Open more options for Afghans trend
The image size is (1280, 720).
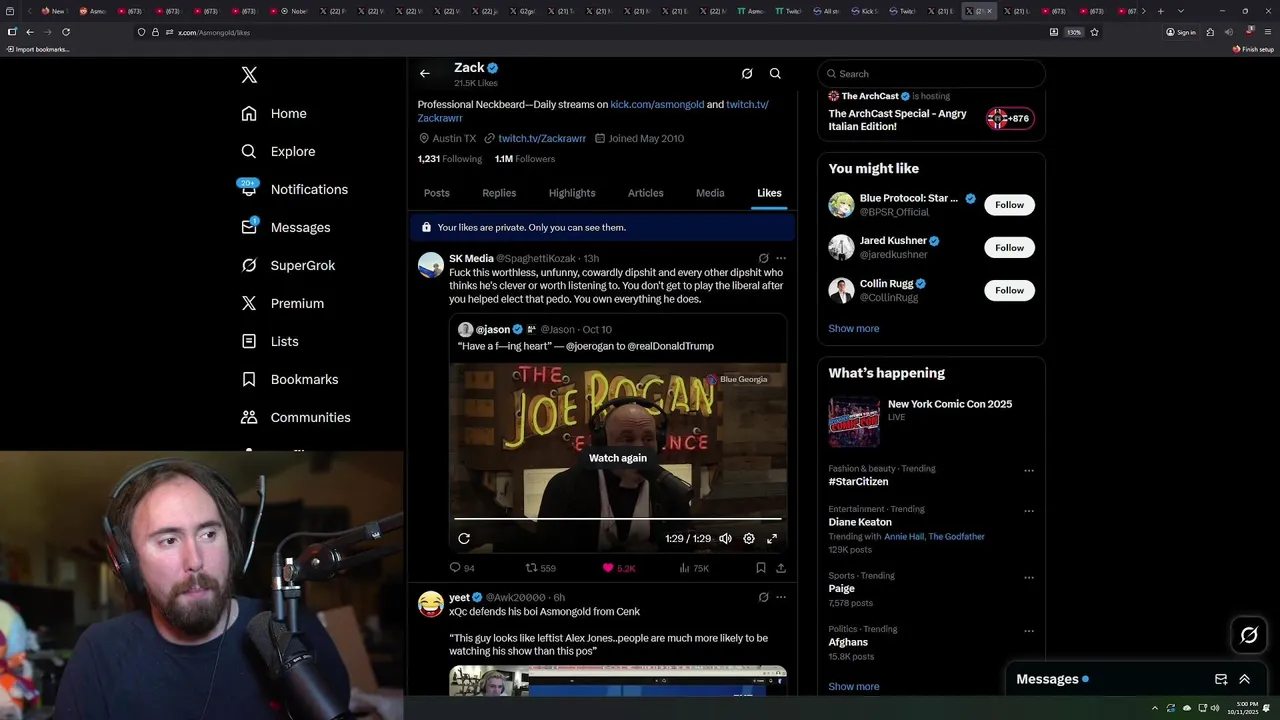(1029, 632)
